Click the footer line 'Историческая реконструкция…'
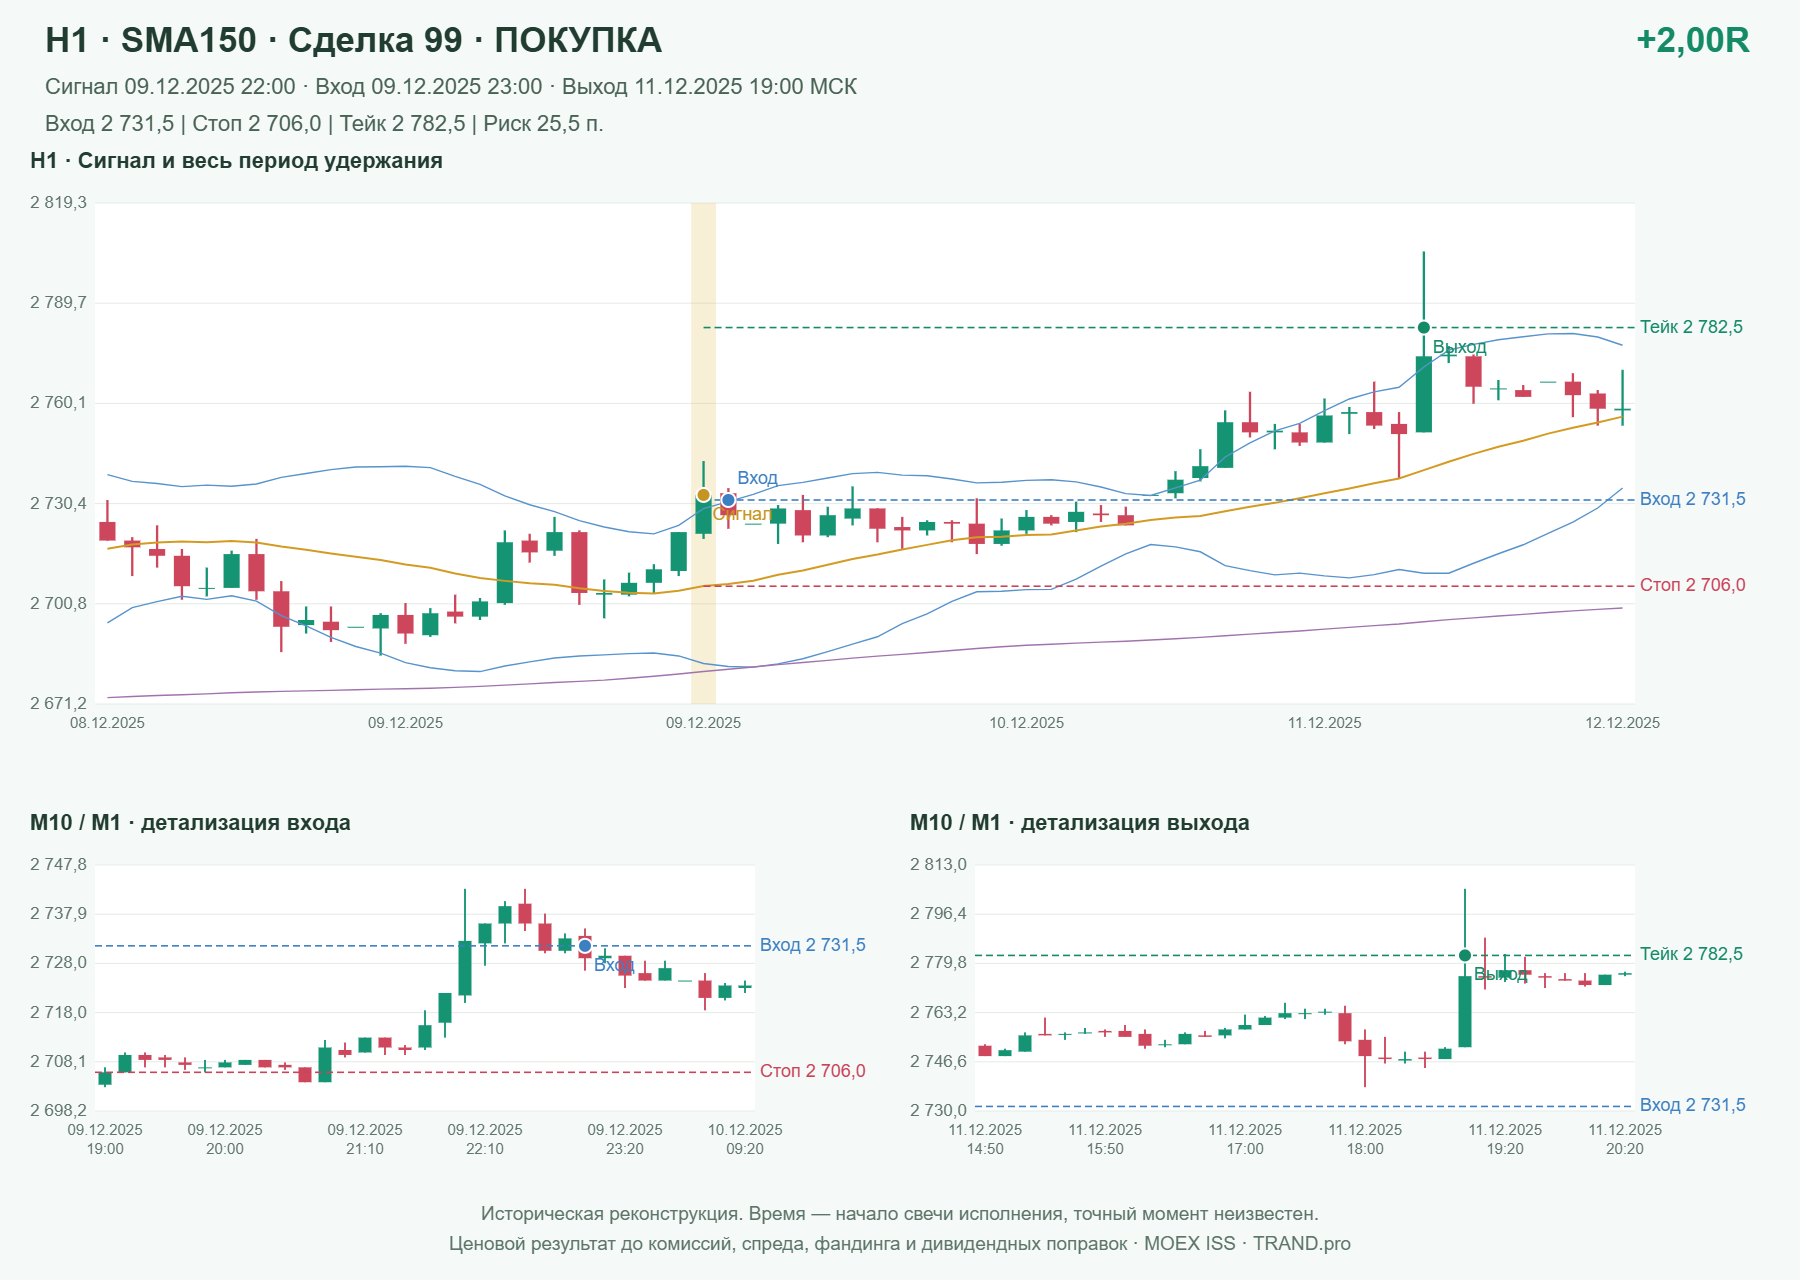The width and height of the screenshot is (1800, 1280). click(900, 1214)
